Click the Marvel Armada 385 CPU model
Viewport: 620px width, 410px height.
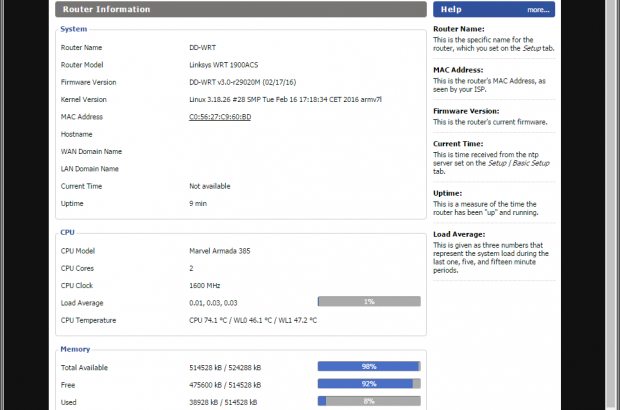pyautogui.click(x=220, y=251)
